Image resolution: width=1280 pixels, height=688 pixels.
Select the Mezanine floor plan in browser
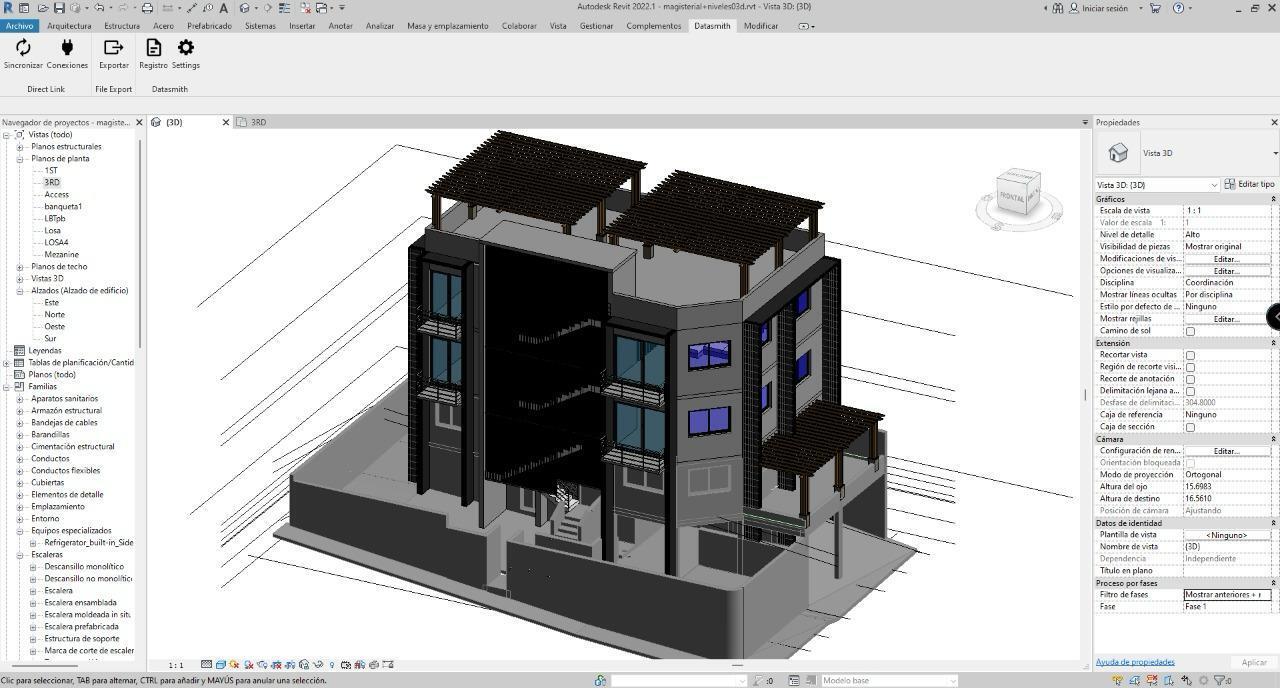tap(61, 255)
